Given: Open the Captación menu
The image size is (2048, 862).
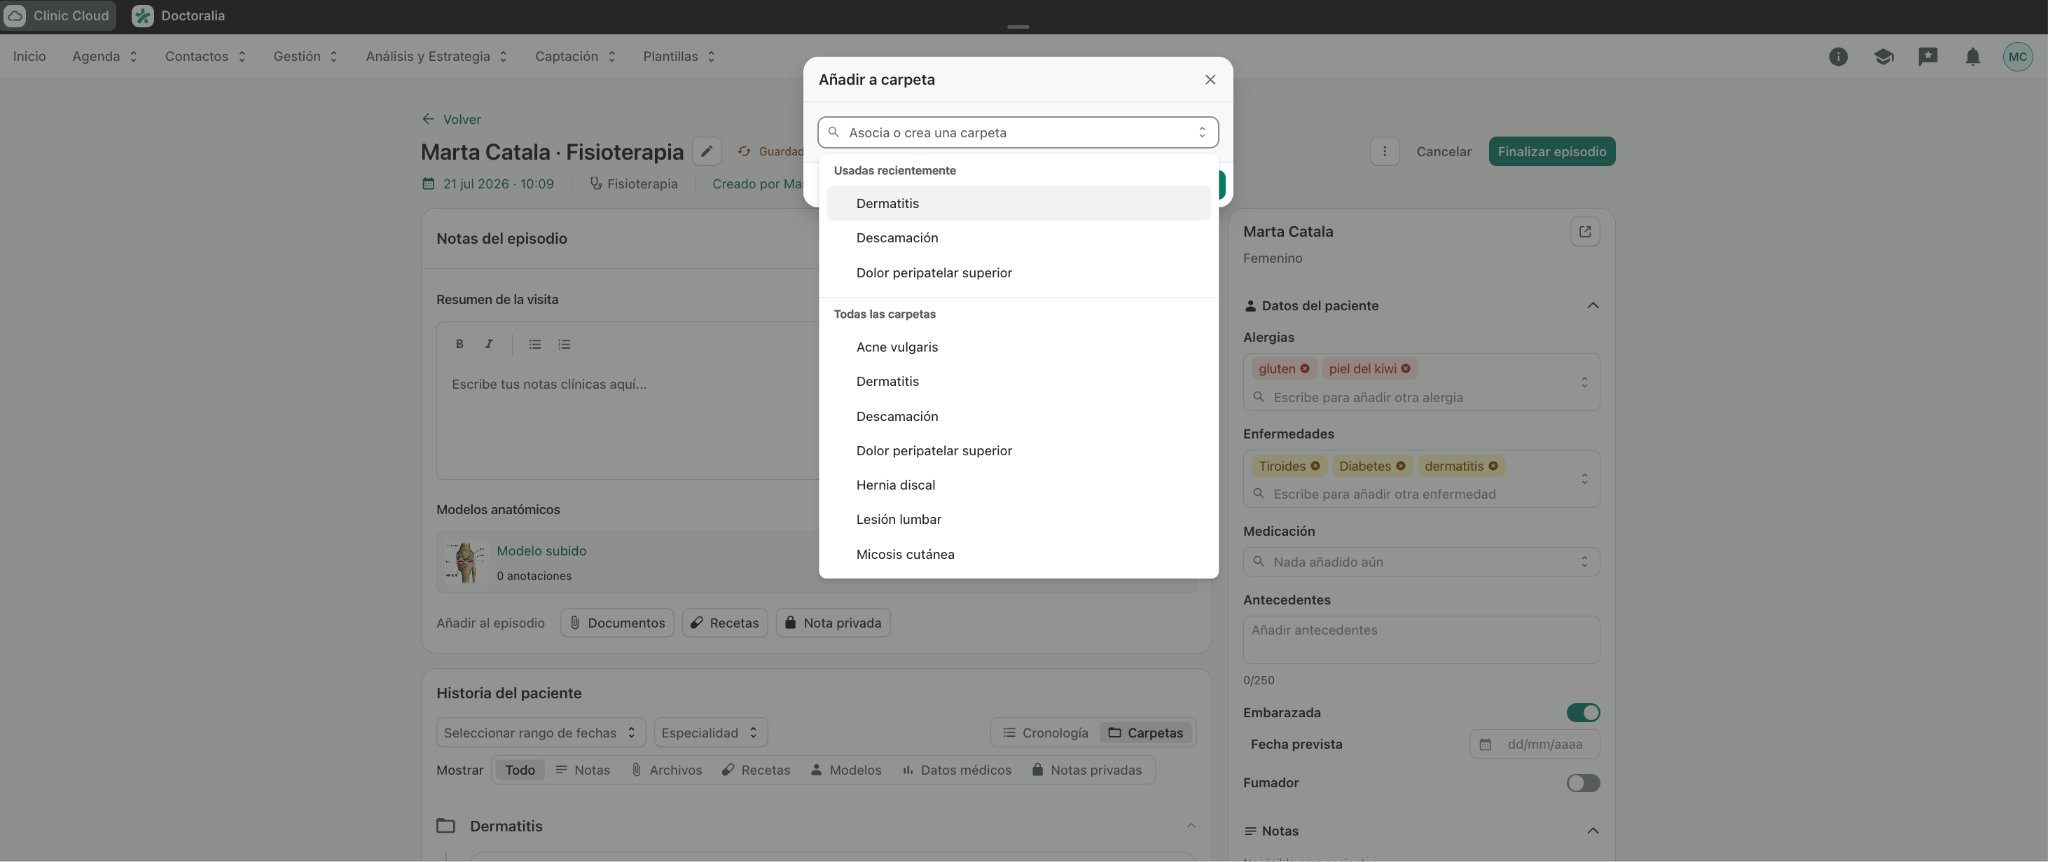Looking at the screenshot, I should click(575, 56).
